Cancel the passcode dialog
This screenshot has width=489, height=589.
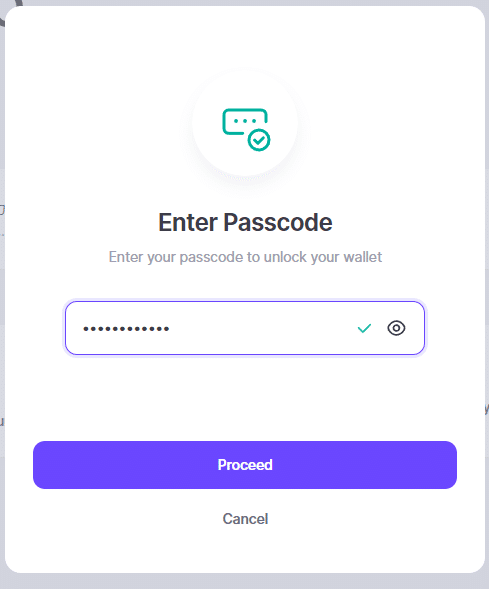click(x=245, y=519)
